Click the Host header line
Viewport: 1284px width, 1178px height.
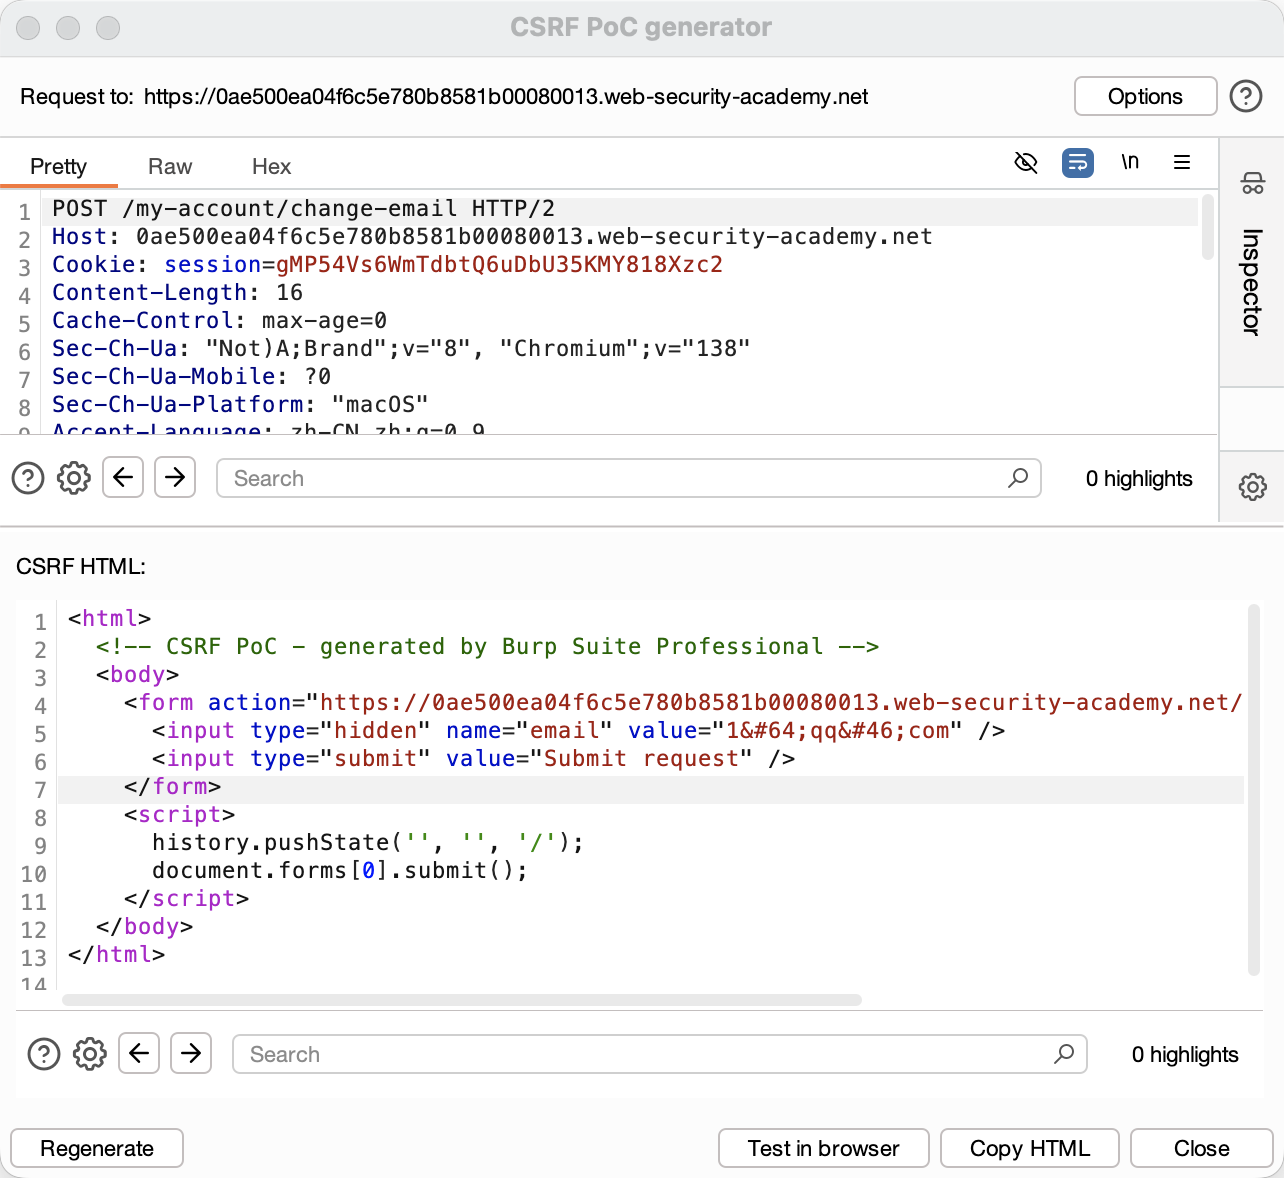click(492, 237)
